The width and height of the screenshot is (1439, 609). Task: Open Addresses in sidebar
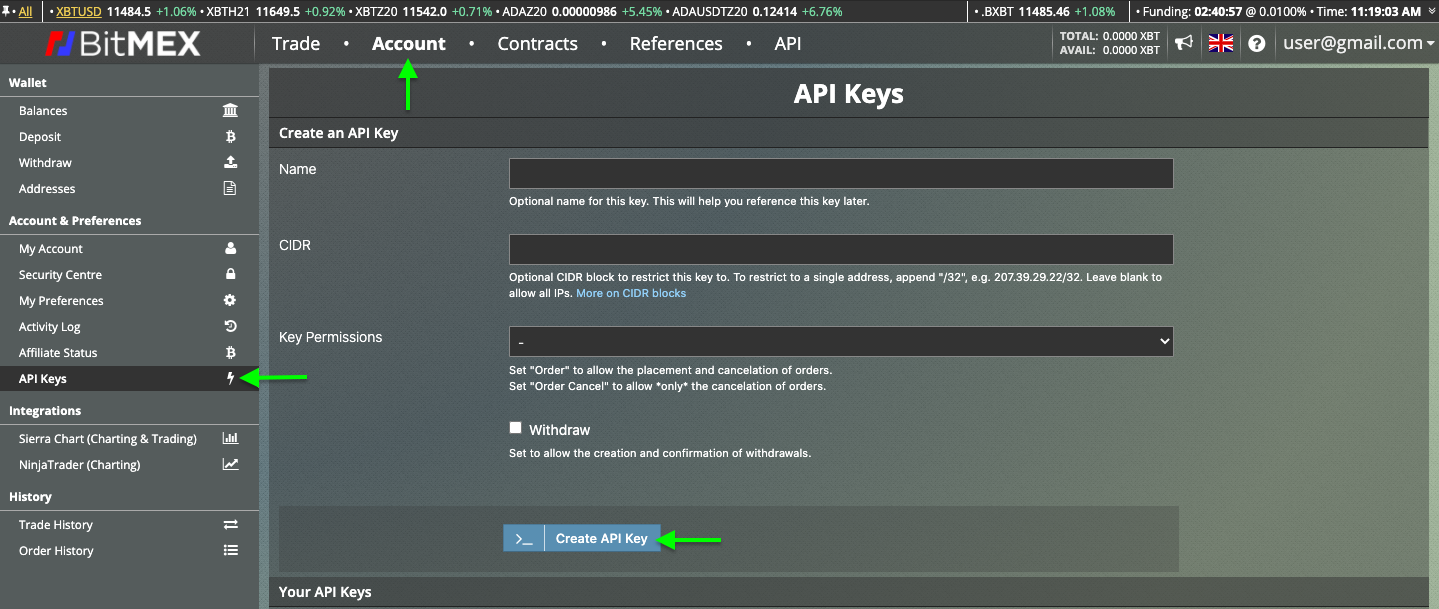tap(47, 189)
